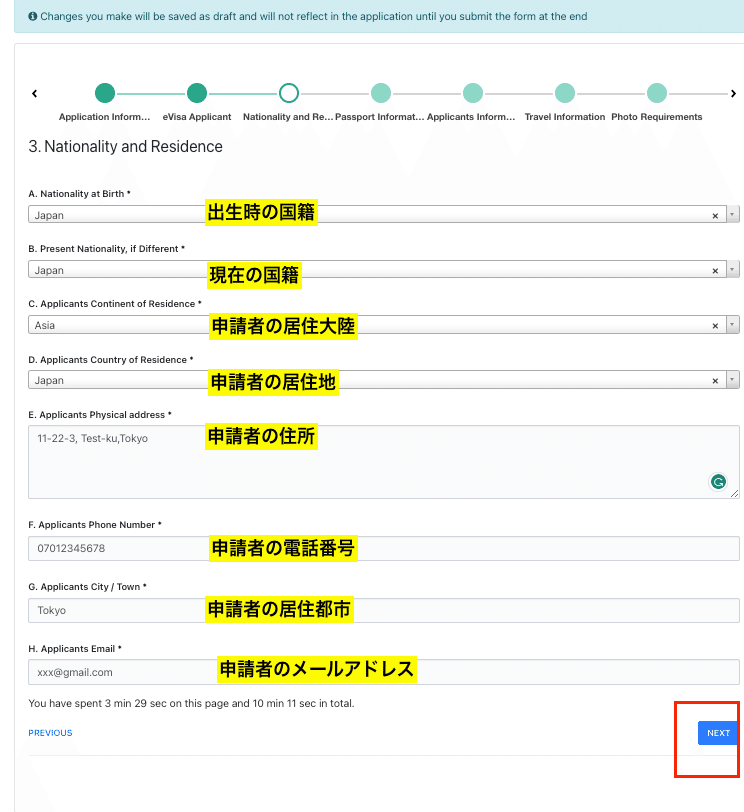The height and width of the screenshot is (812, 744).
Task: Click the 'D. Applicants Country of Residence' label
Action: coord(111,359)
